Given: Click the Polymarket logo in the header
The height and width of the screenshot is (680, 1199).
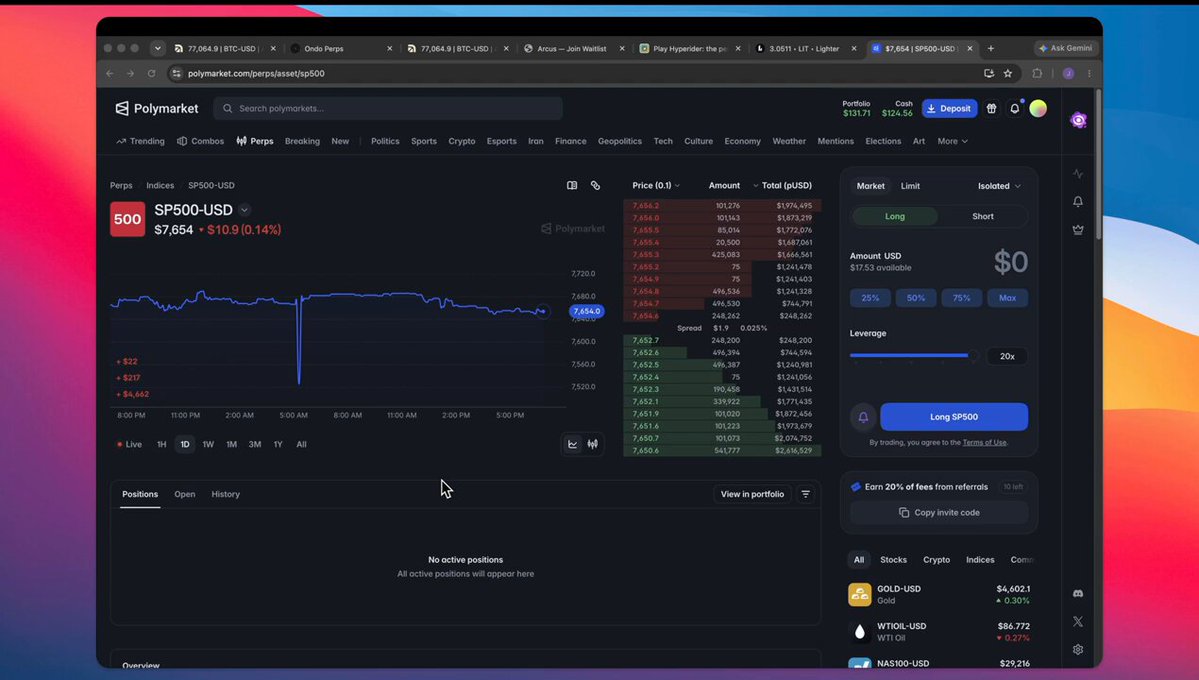Looking at the screenshot, I should pyautogui.click(x=157, y=109).
